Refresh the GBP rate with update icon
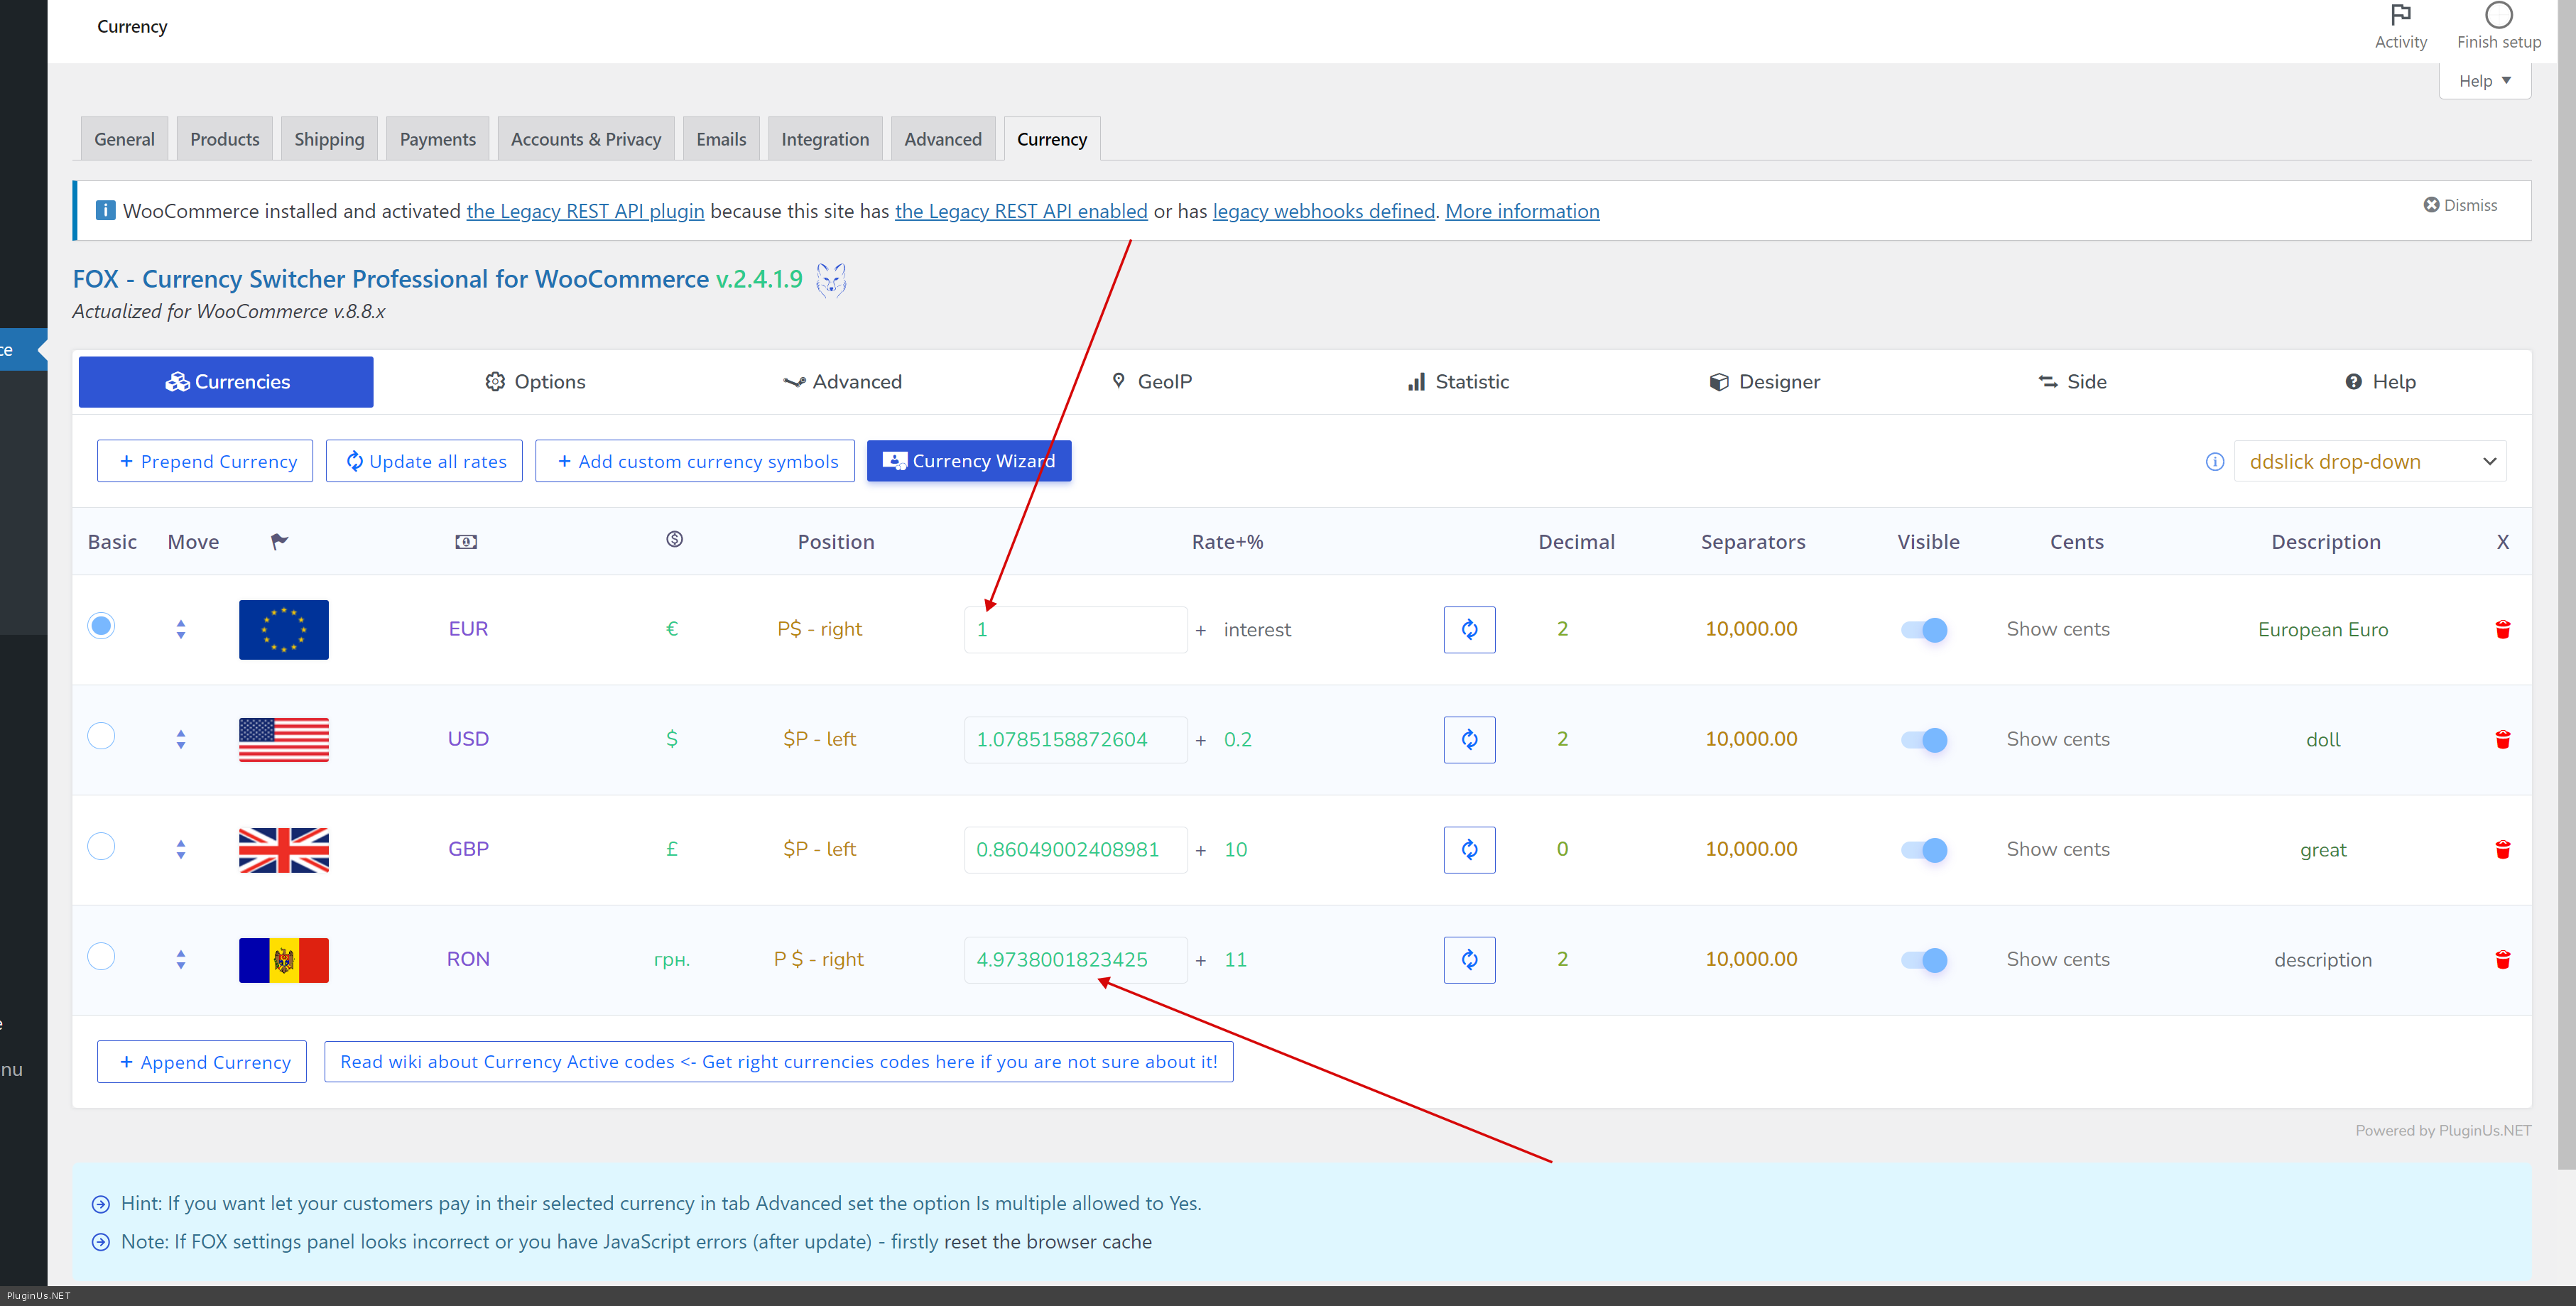2576x1306 pixels. click(x=1469, y=849)
